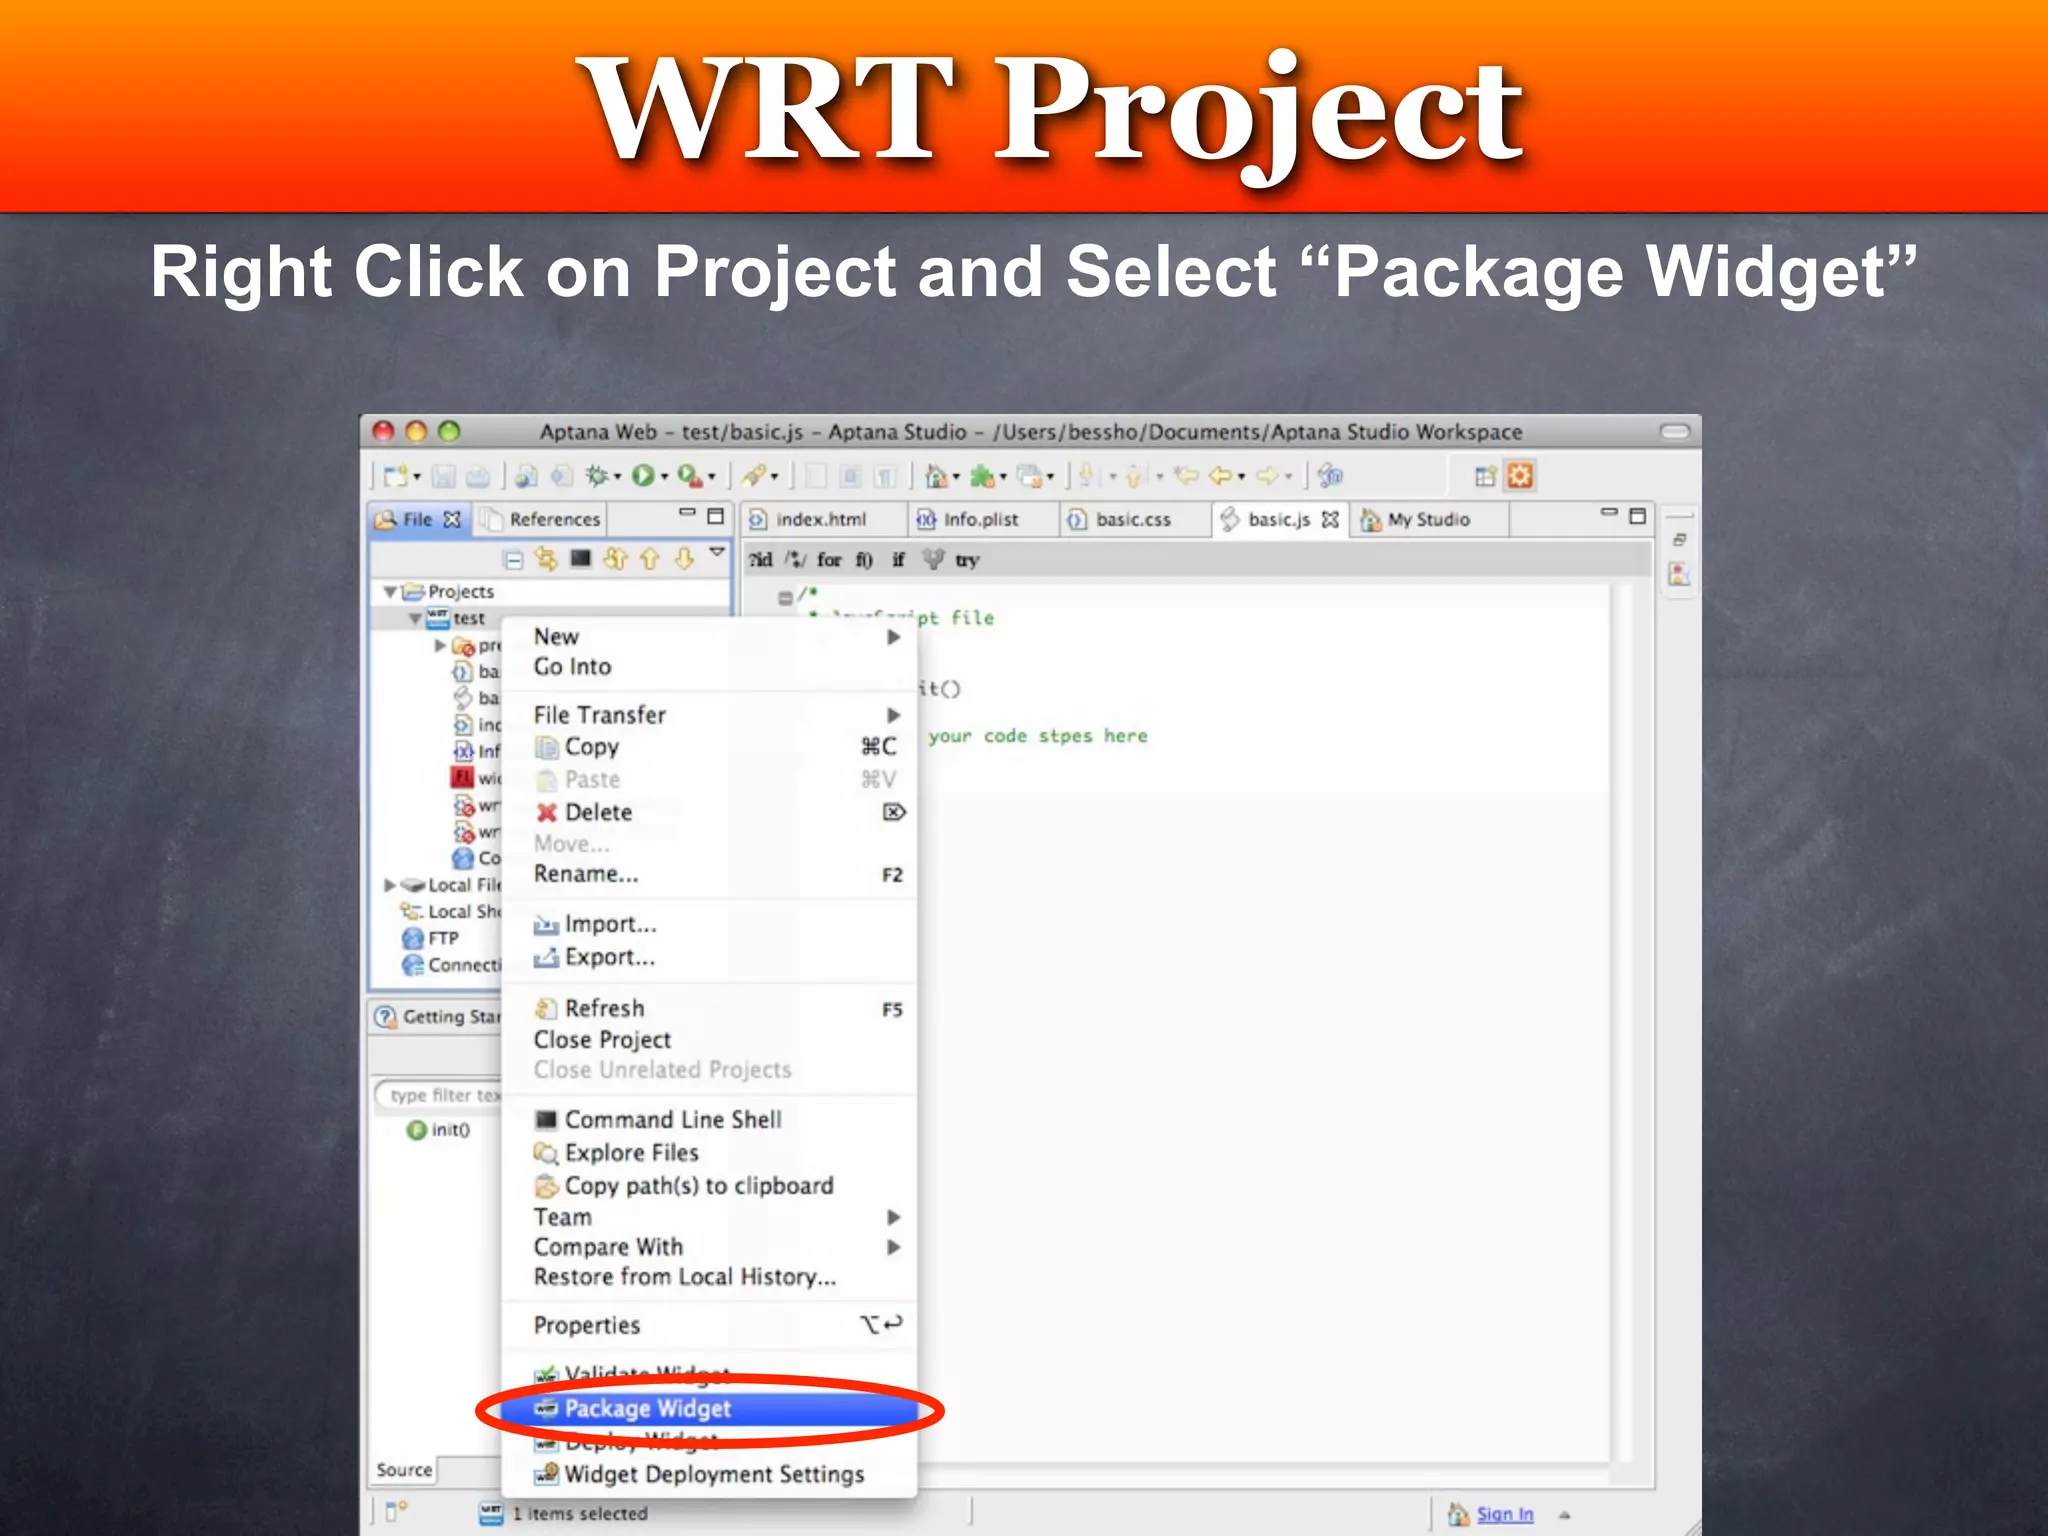Click the 'f()' snippet button in editor toolbar
Image resolution: width=2048 pixels, height=1536 pixels.
864,559
